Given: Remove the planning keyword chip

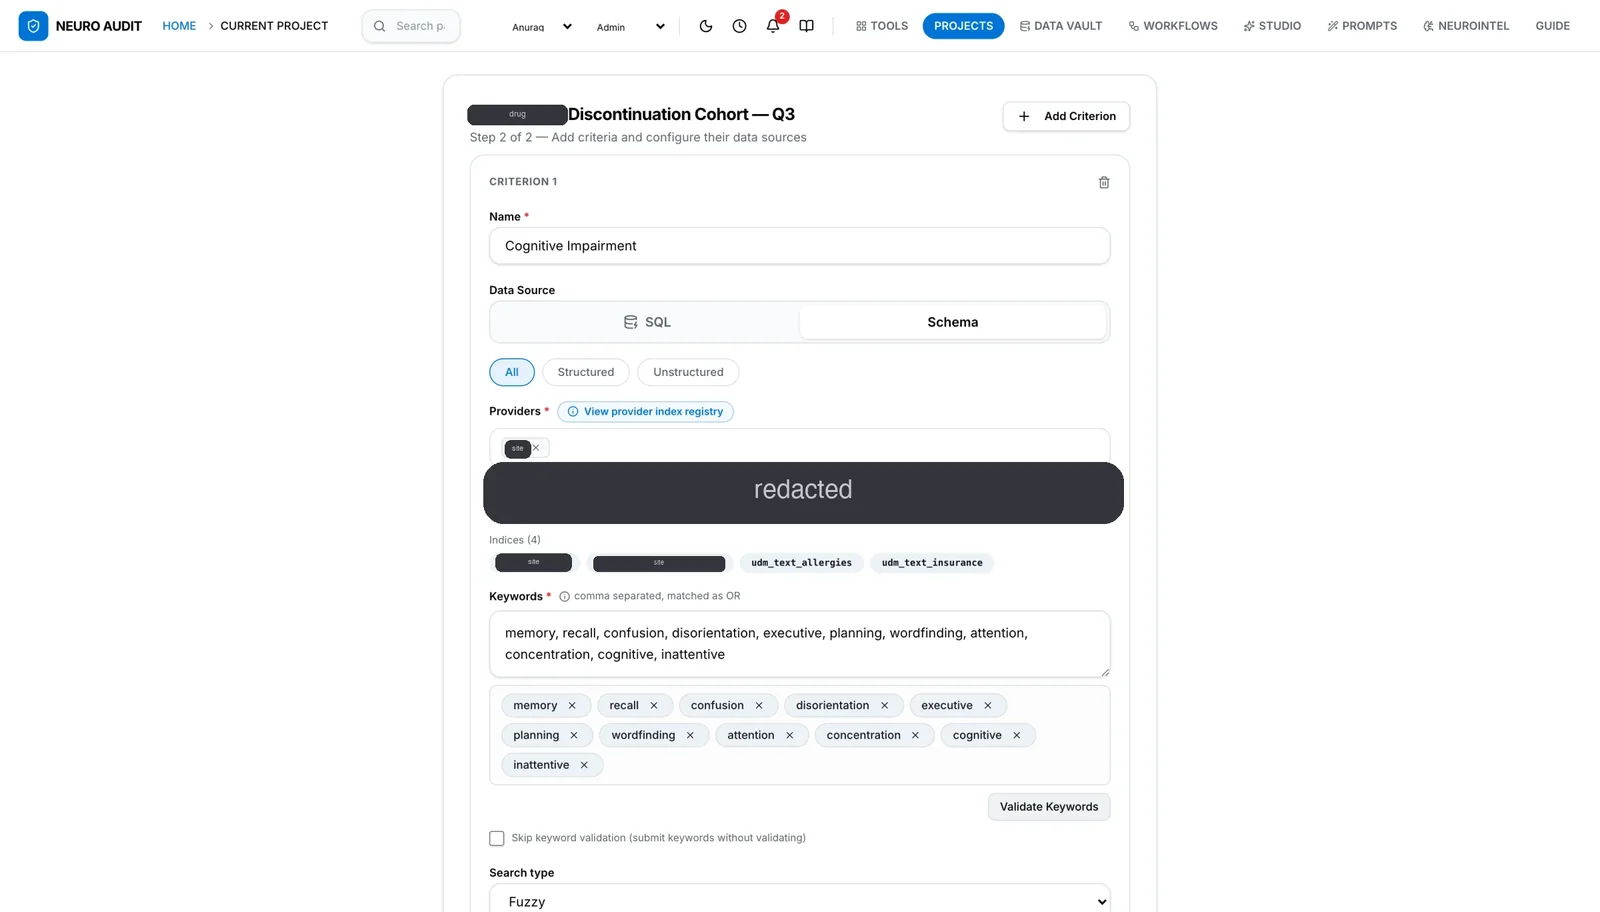Looking at the screenshot, I should click(x=574, y=736).
